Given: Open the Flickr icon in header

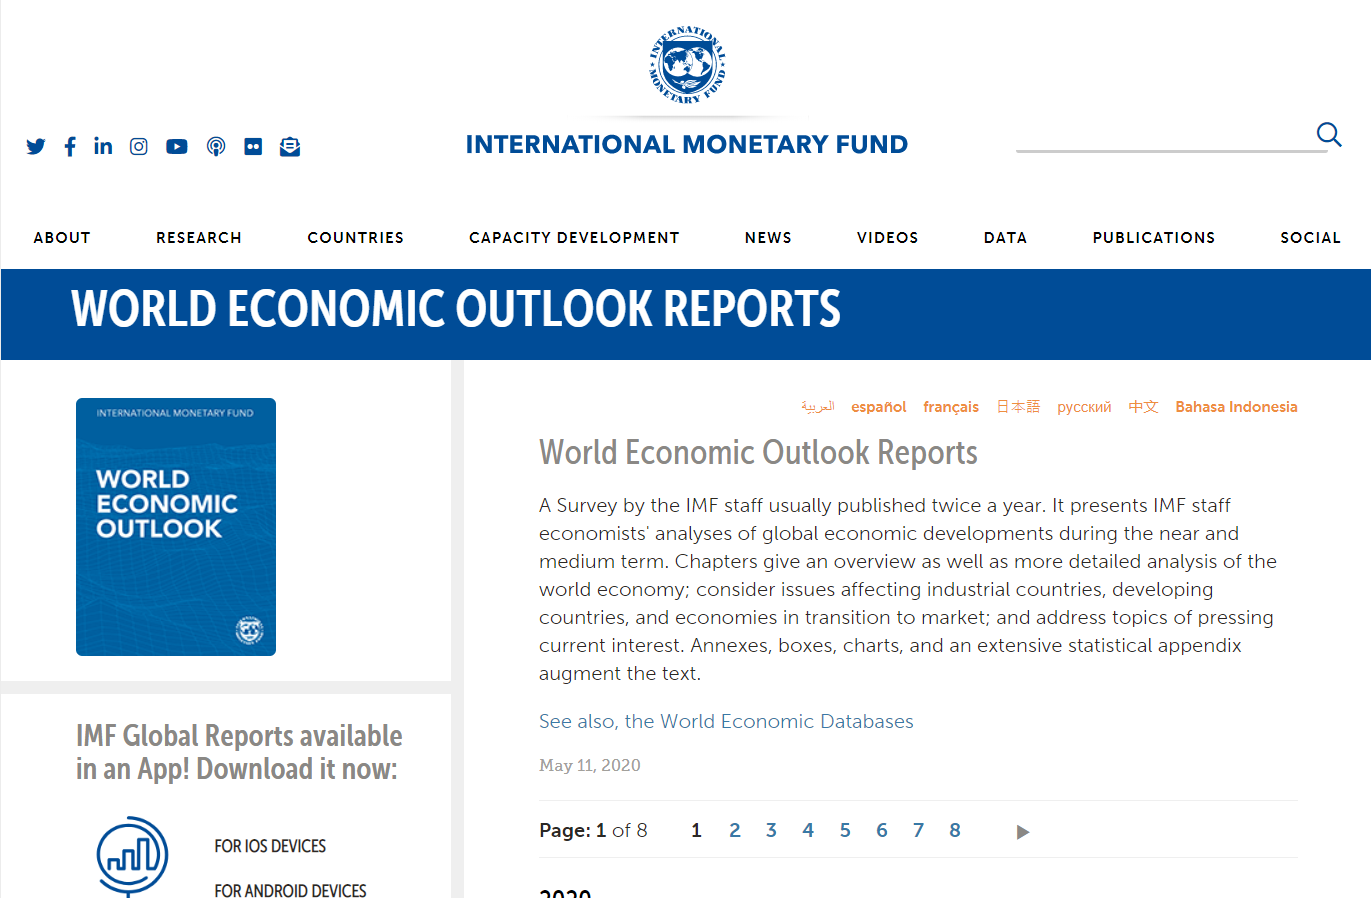Looking at the screenshot, I should coord(253,147).
